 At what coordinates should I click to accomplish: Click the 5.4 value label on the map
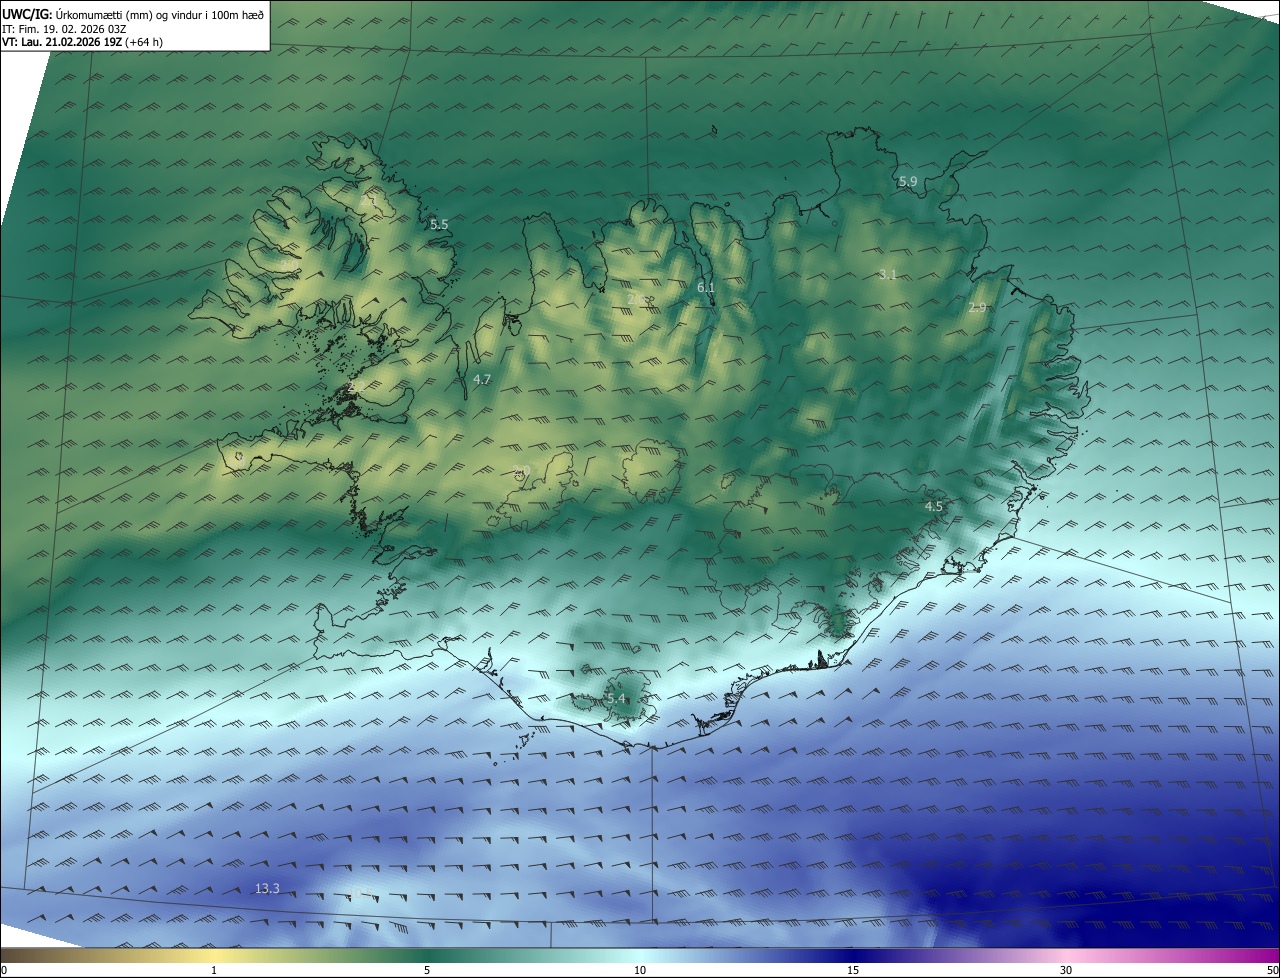point(615,698)
